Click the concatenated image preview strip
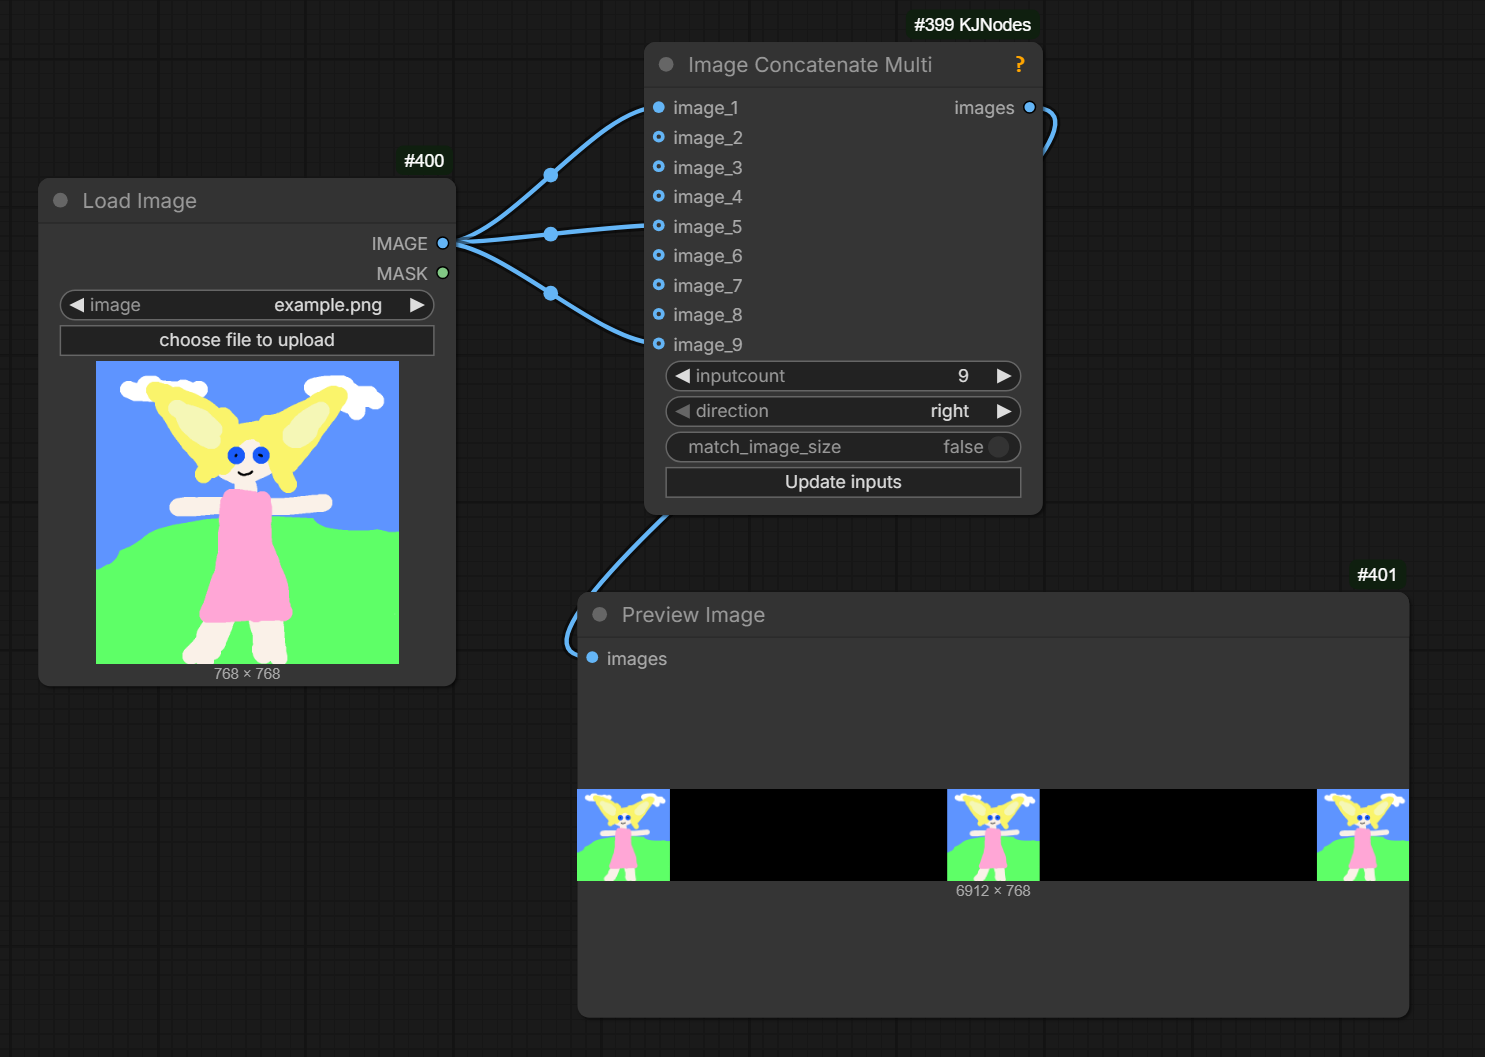Screen dimensions: 1485x1057 point(993,835)
